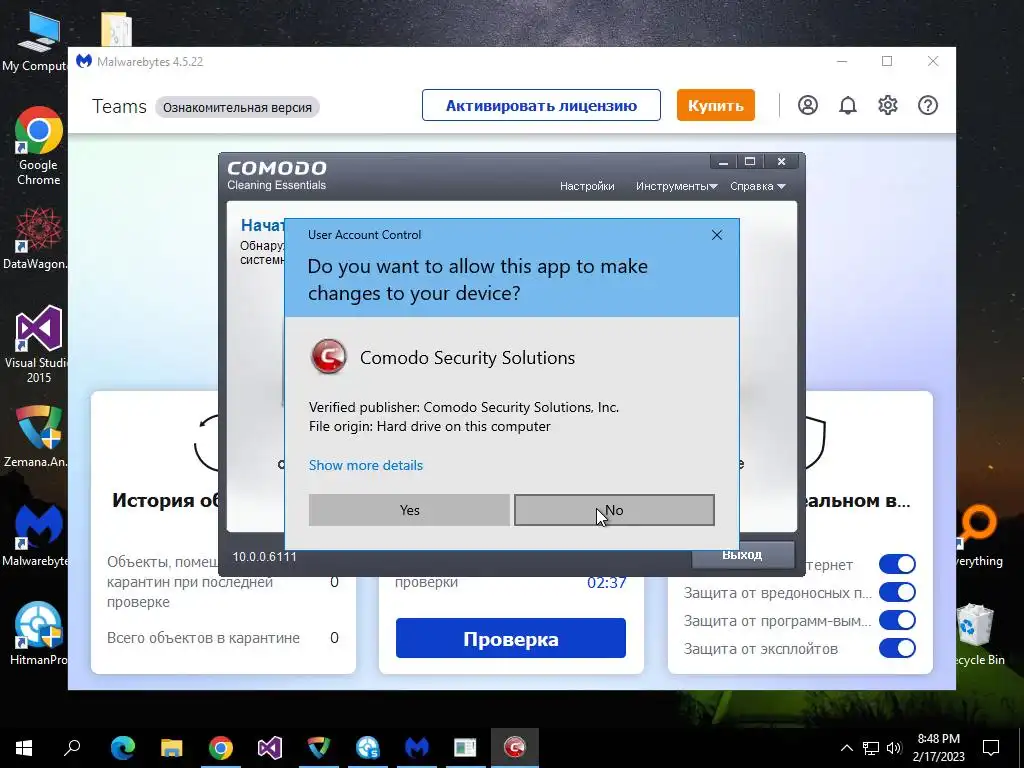Open Zemana AntiMalware desktop shortcut

(x=37, y=436)
